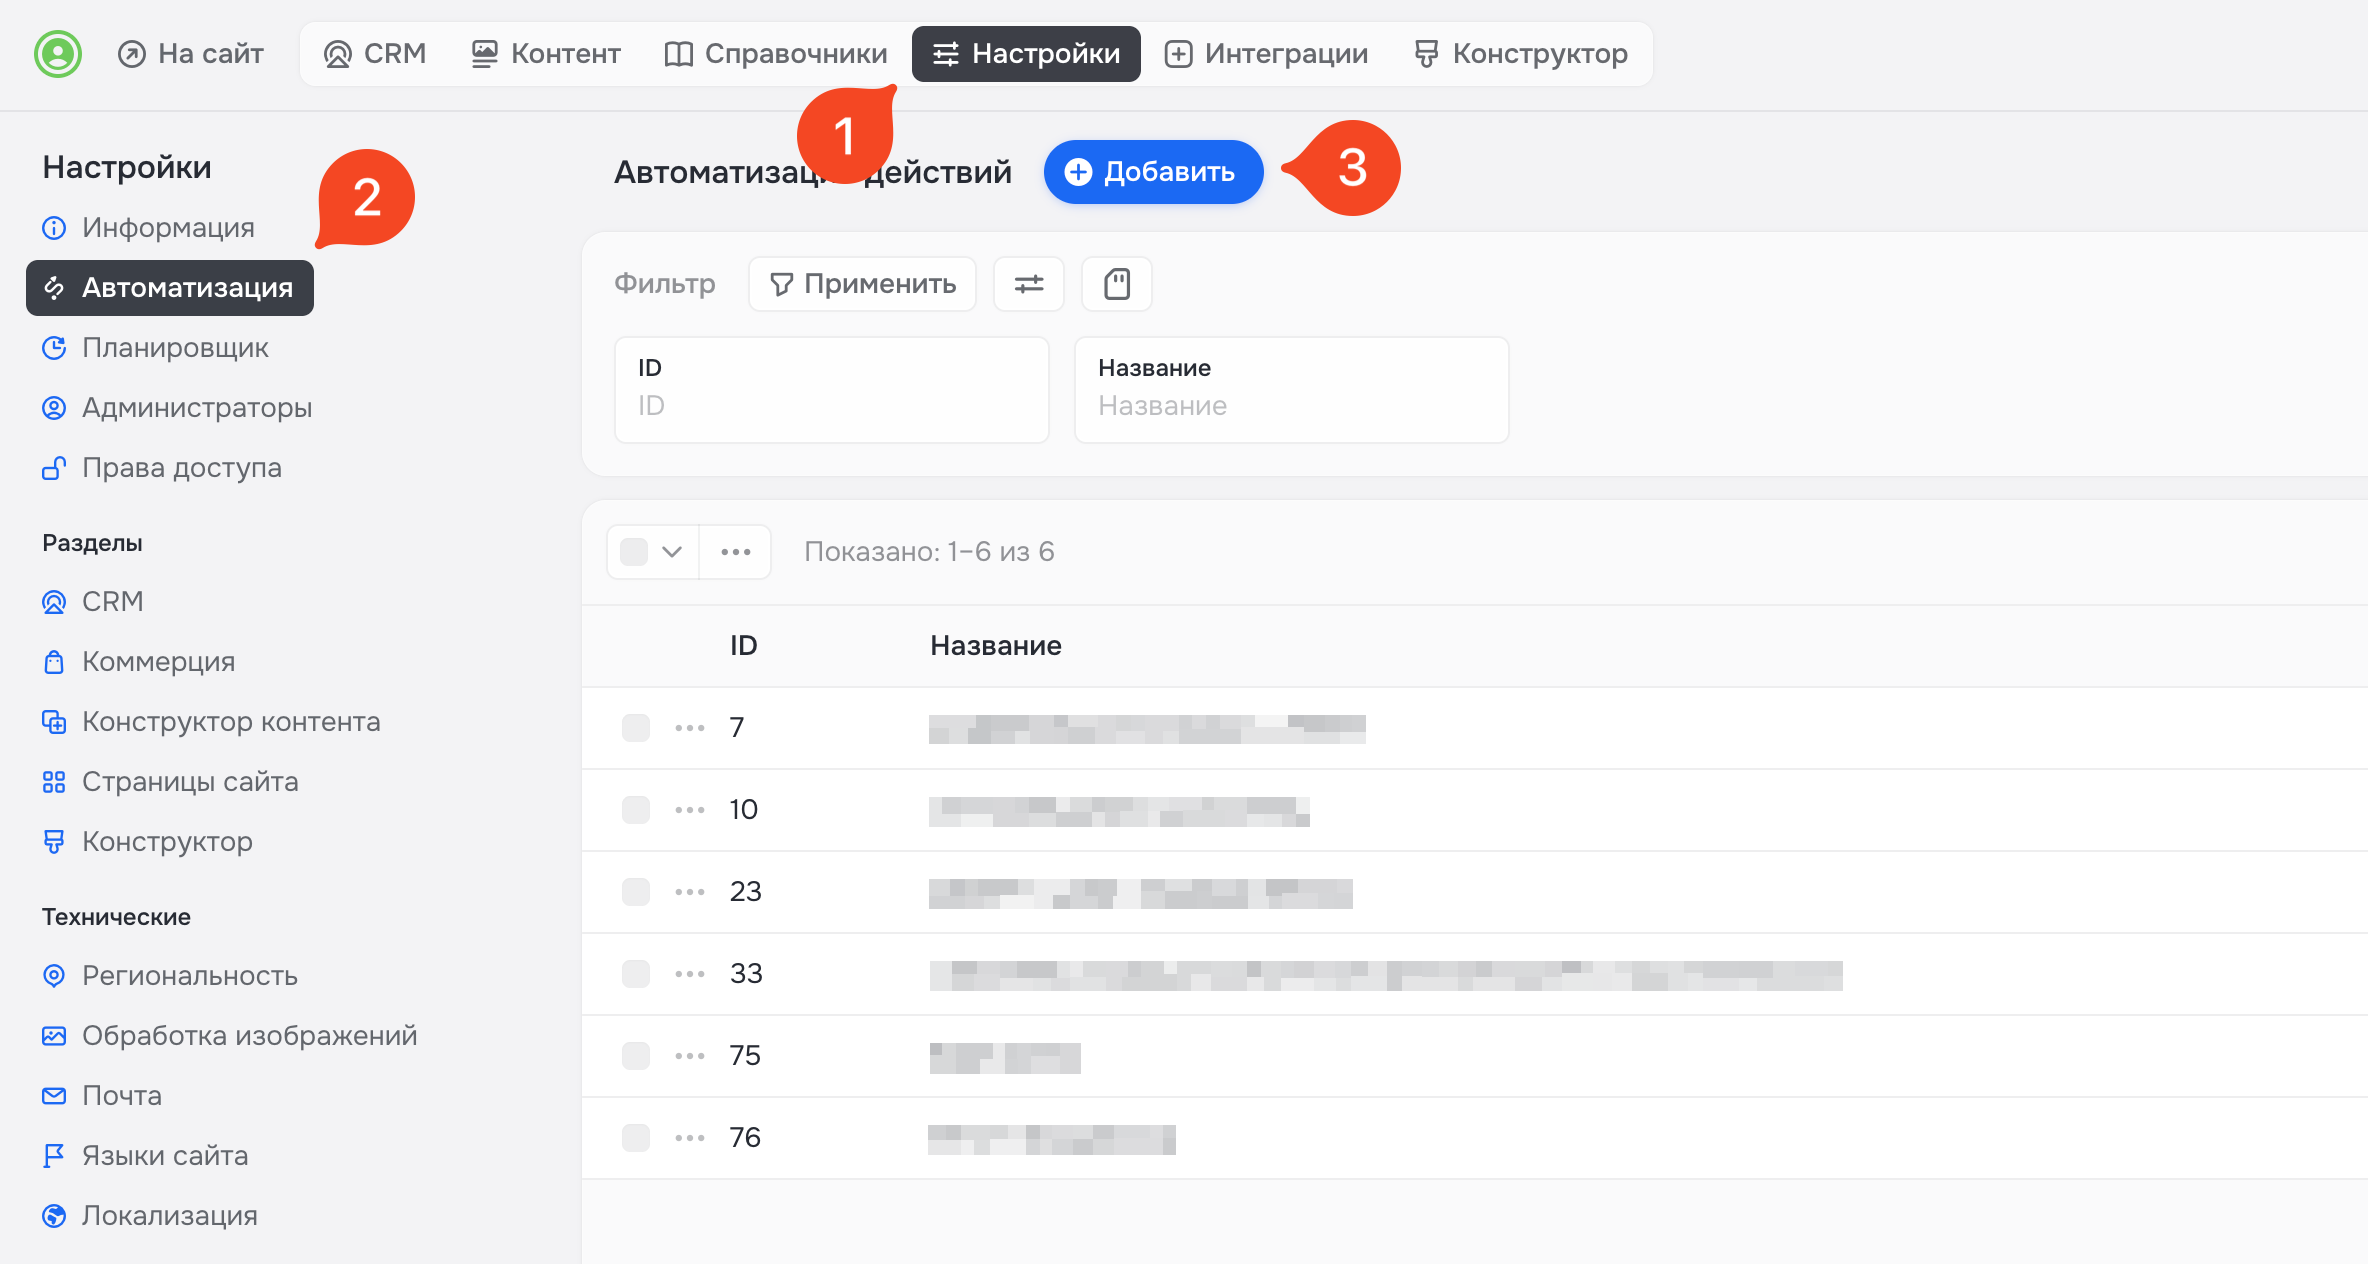2368x1264 pixels.
Task: Click the Почта envelope icon
Action: 54,1096
